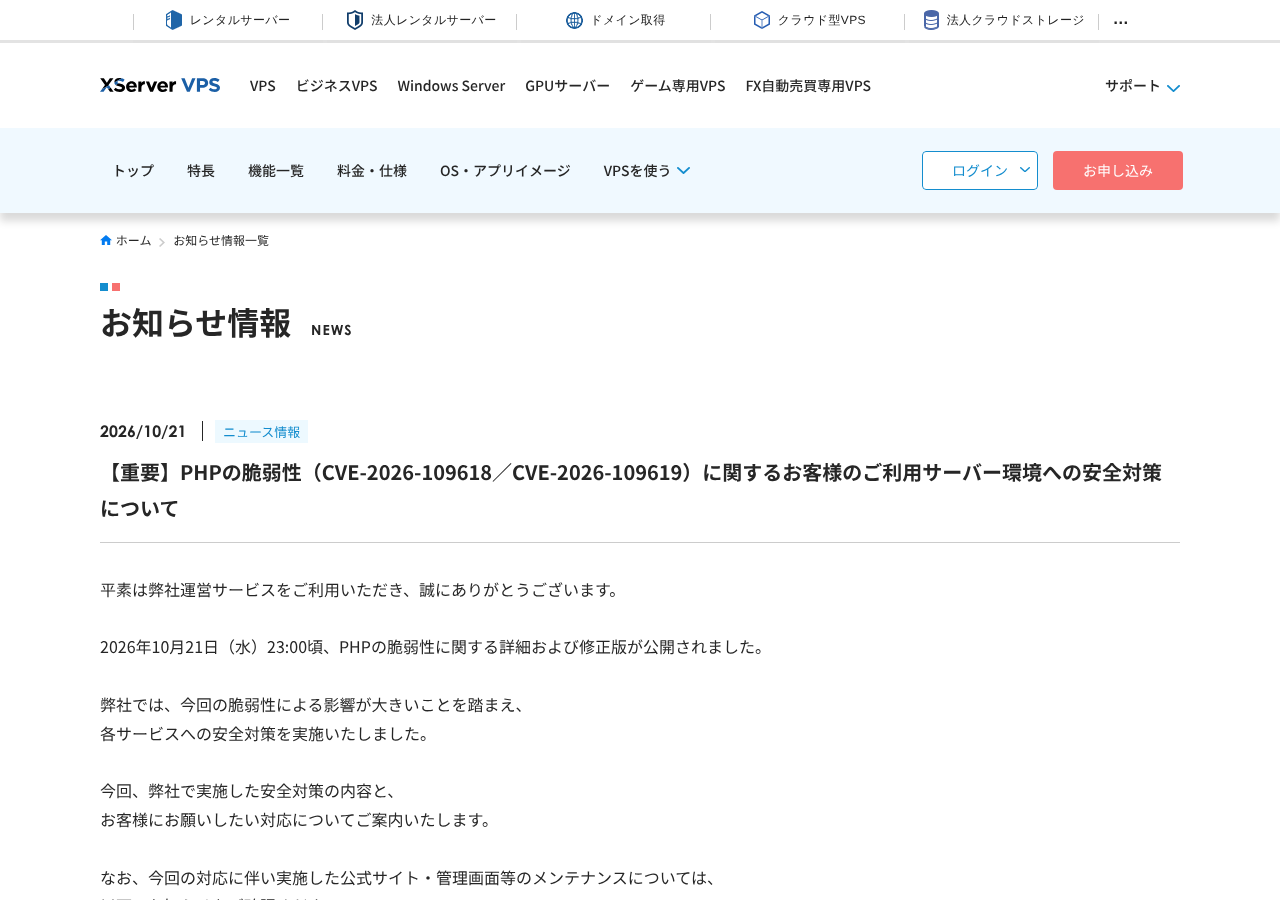Screen dimensions: 1280x900
Task: Open 法人クラウドストレージ service link
Action: (x=1004, y=20)
